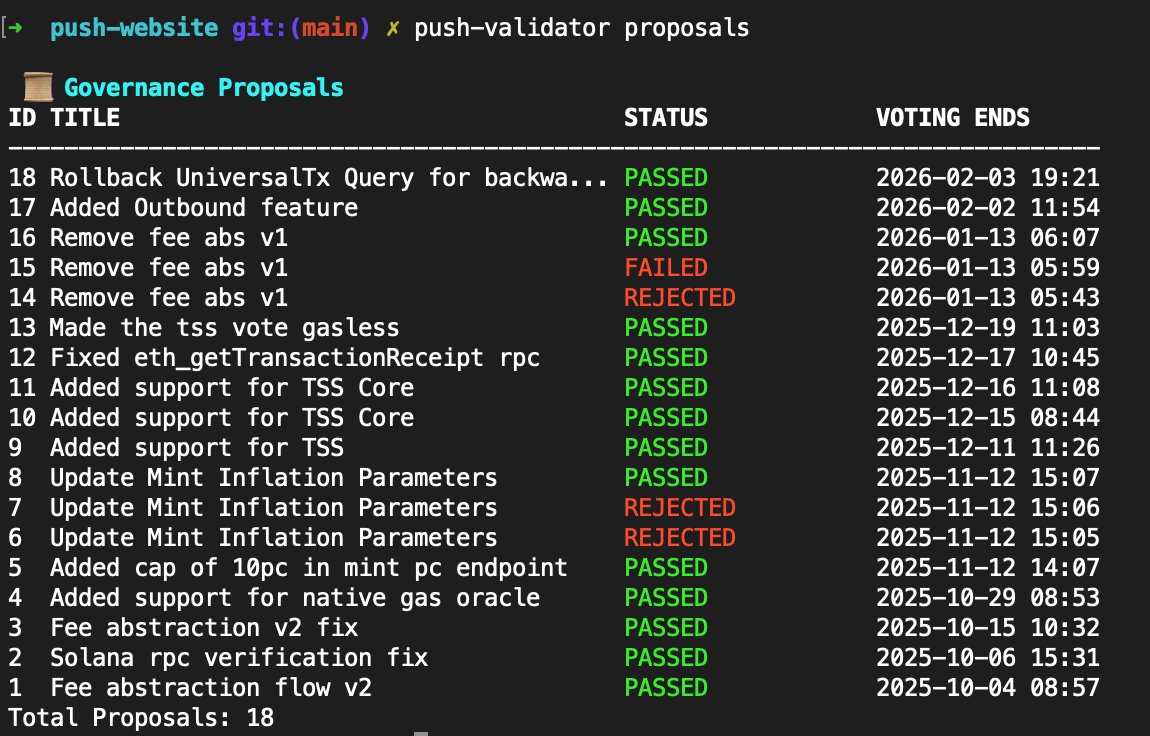Click REJECTED status of proposal 7
Screen dimensions: 1150x736
[680, 508]
